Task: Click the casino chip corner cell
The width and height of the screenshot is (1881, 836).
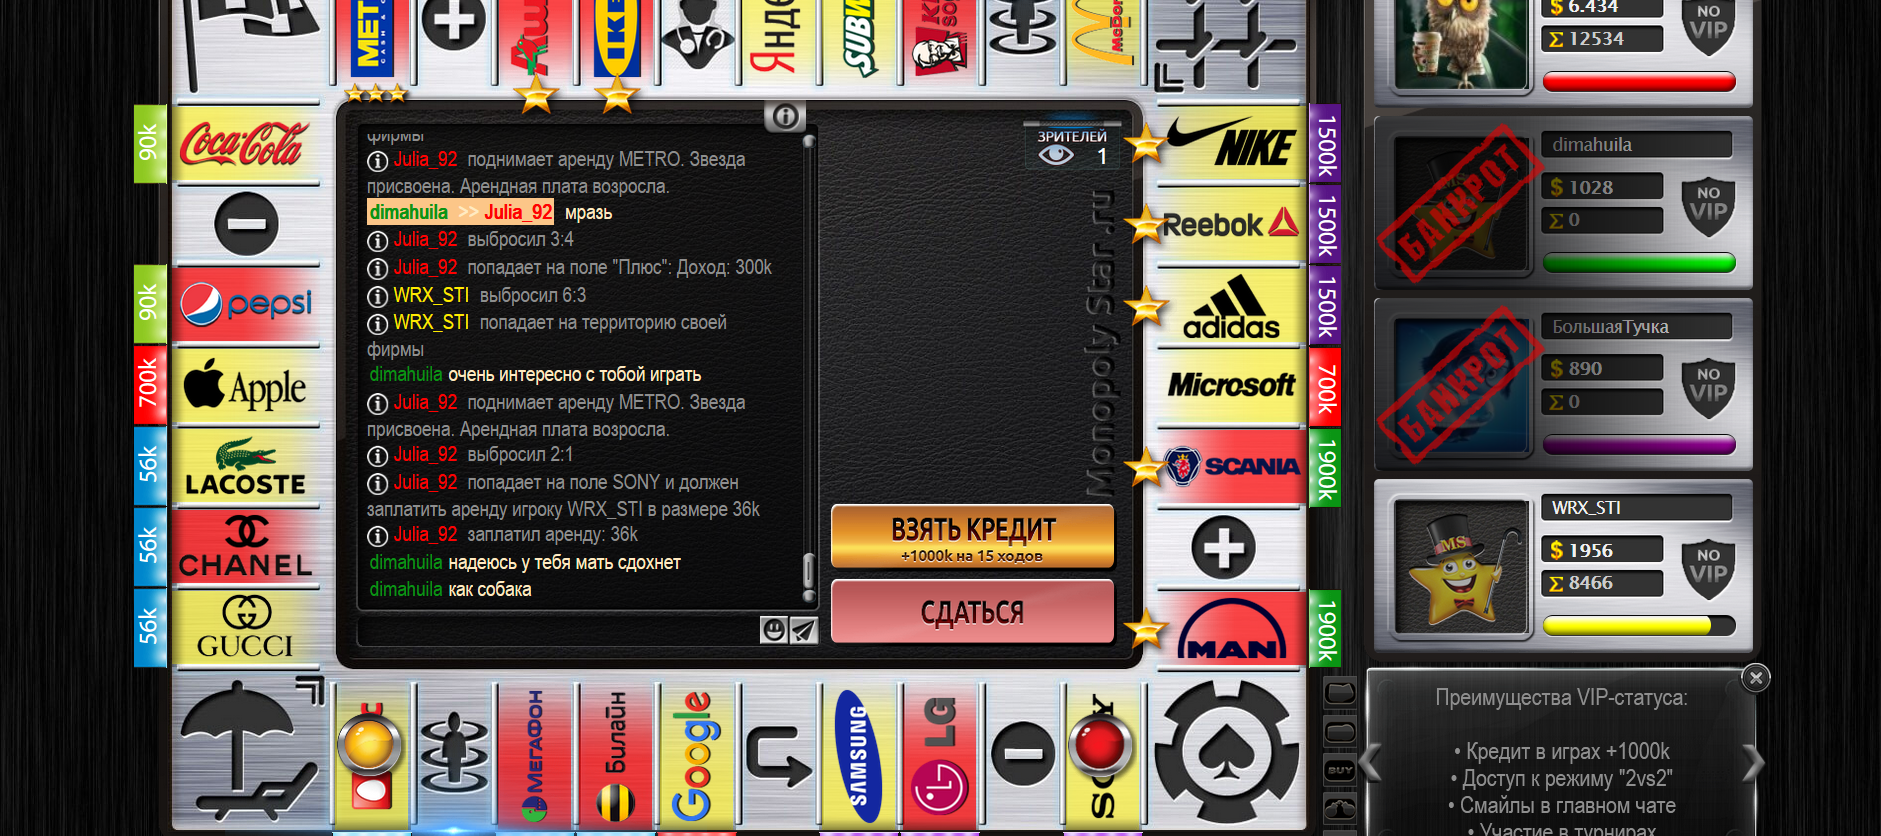Action: [x=1228, y=755]
